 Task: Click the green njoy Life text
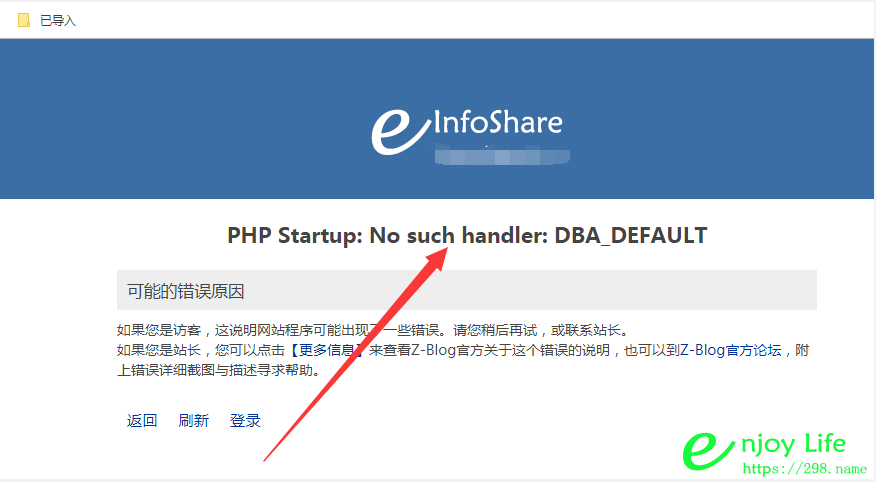pos(793,445)
